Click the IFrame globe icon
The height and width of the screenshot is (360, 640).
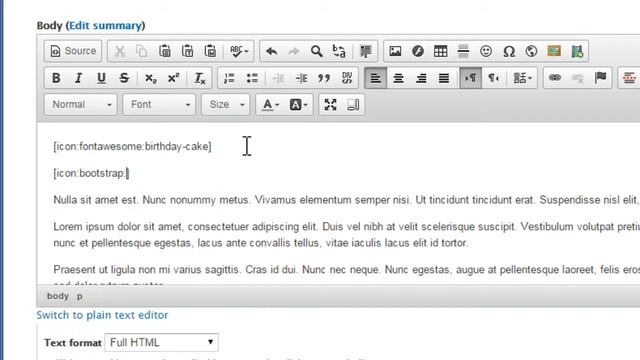(x=531, y=51)
